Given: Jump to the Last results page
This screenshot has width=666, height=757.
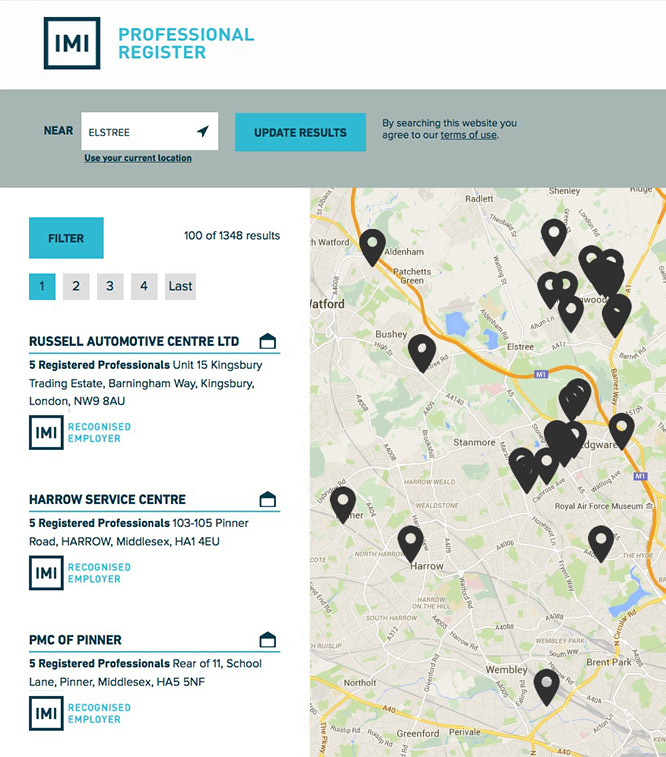Looking at the screenshot, I should coord(180,286).
